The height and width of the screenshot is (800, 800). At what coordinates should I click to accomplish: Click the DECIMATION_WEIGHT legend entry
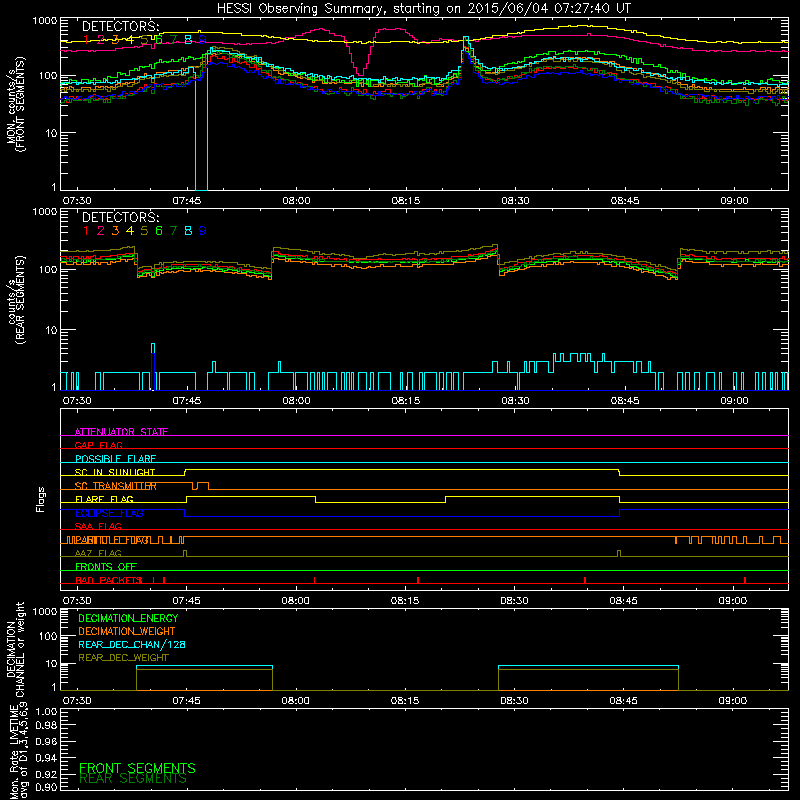point(127,632)
